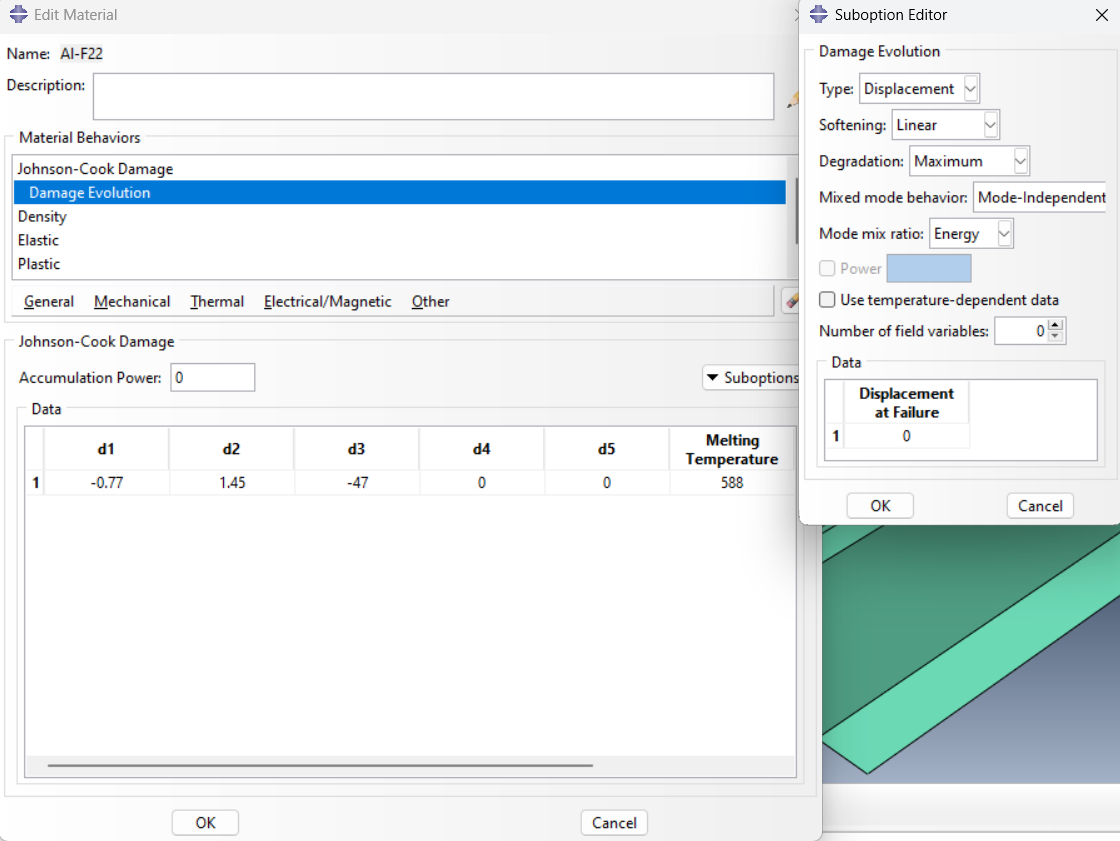This screenshot has width=1120, height=841.
Task: Open the Mechanical material menu
Action: [132, 302]
